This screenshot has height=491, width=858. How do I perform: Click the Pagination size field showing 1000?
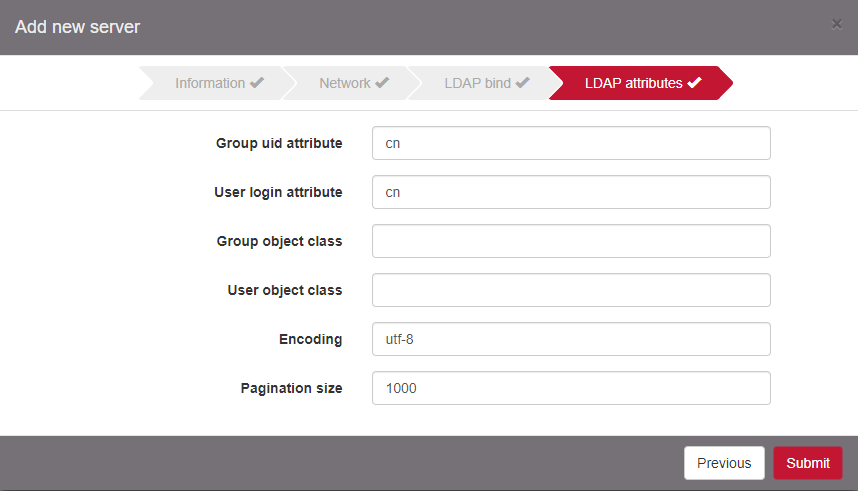click(570, 388)
